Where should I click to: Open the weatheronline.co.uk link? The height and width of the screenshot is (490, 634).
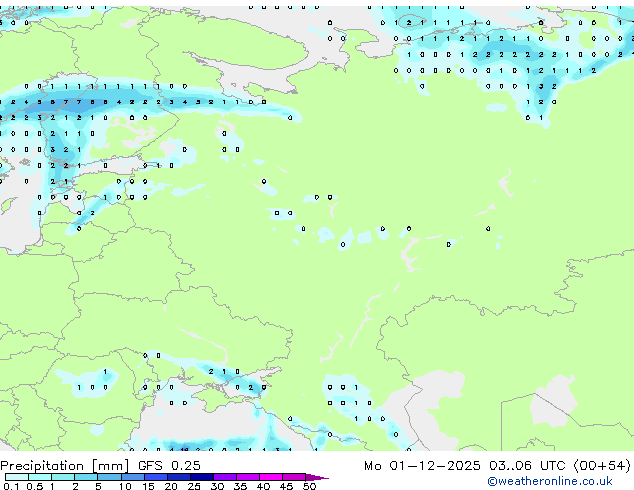tap(550, 481)
